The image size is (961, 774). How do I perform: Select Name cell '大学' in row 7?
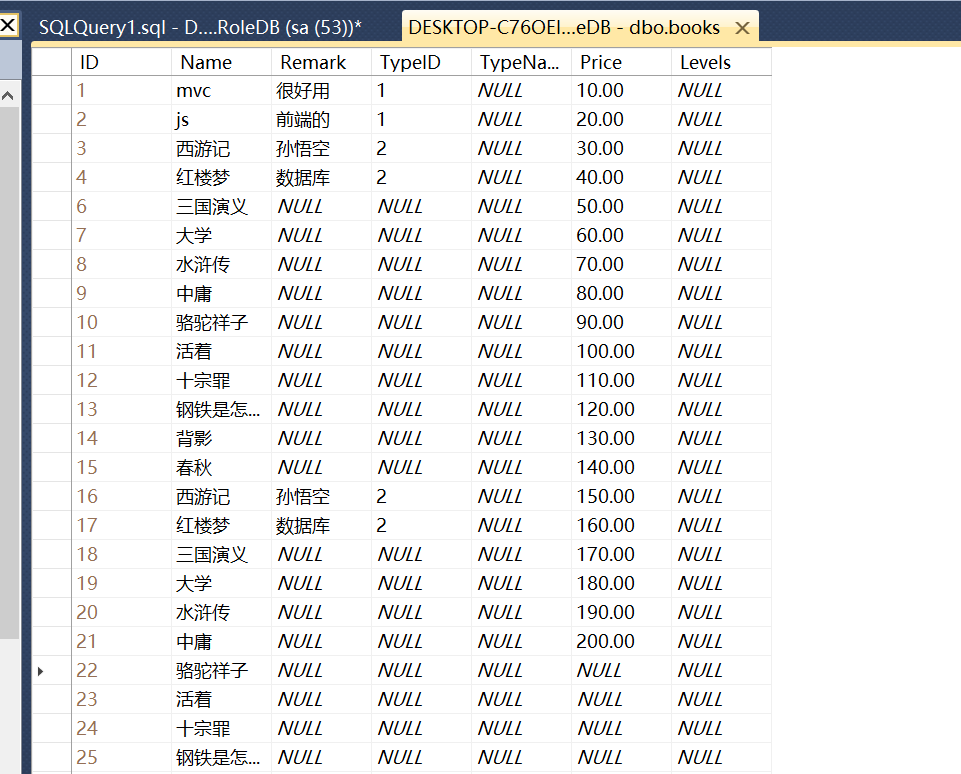(221, 235)
